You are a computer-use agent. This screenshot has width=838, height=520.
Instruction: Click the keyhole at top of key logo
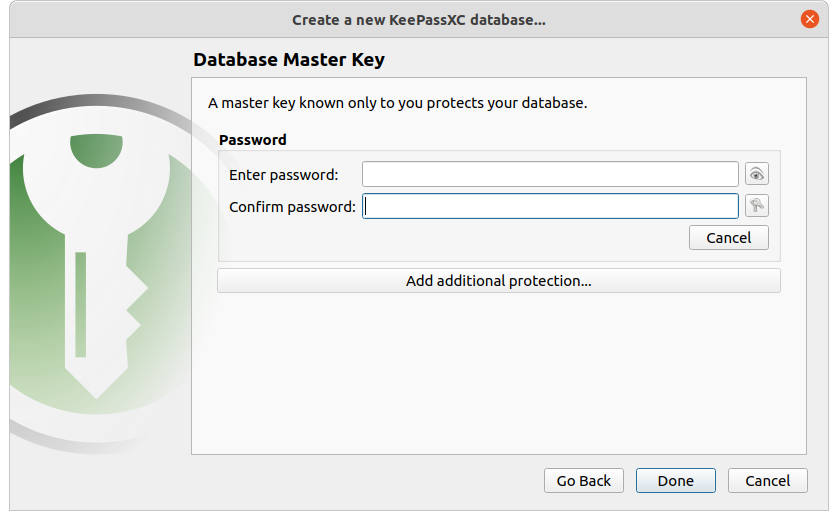pyautogui.click(x=97, y=150)
